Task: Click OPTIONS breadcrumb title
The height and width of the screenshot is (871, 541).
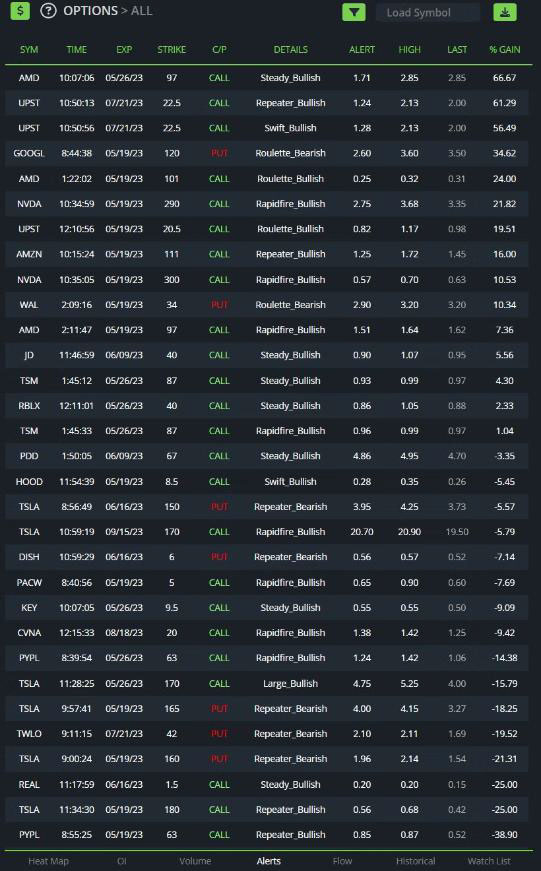Action: (x=91, y=11)
